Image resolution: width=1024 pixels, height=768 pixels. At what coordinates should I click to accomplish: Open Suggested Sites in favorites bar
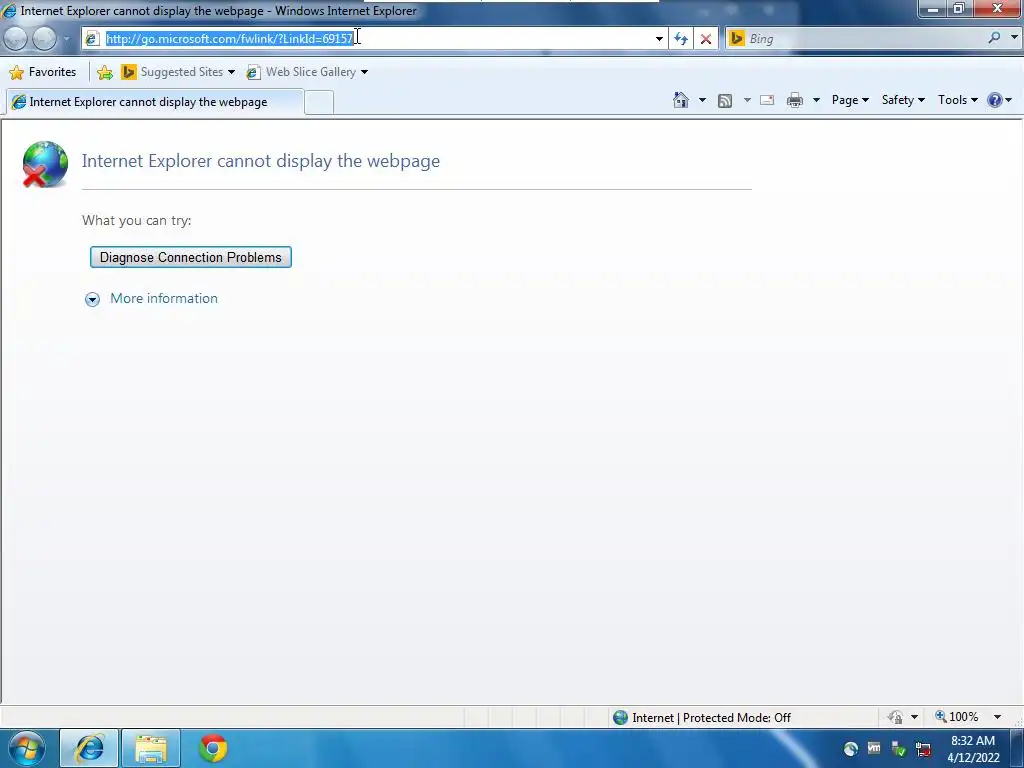[178, 72]
